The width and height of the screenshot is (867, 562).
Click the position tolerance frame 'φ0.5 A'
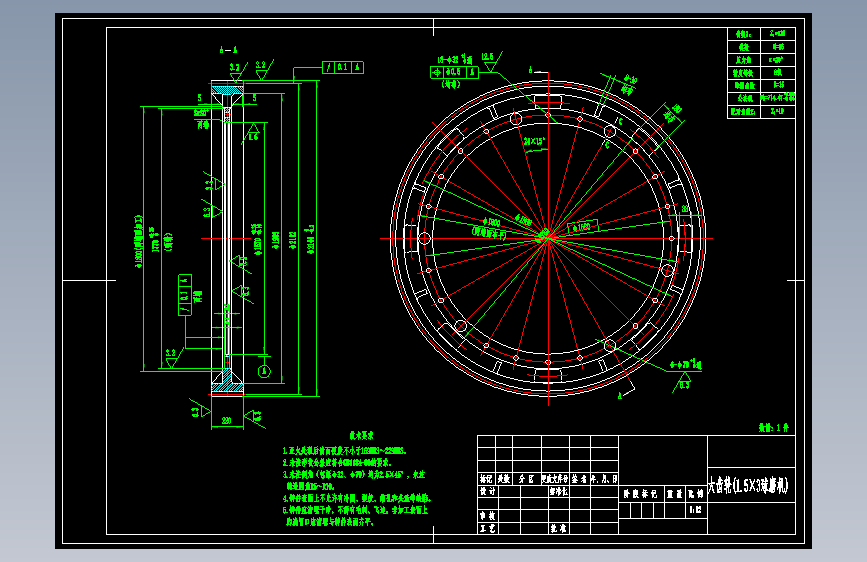tap(454, 72)
